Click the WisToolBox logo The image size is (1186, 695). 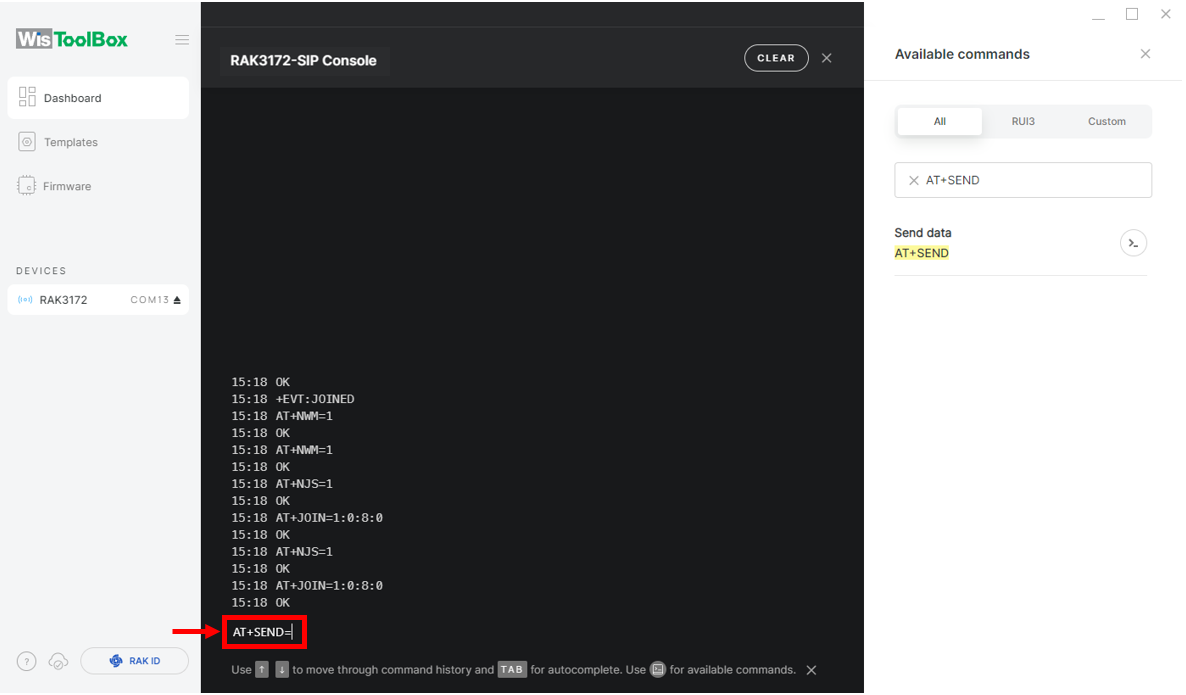coord(72,39)
